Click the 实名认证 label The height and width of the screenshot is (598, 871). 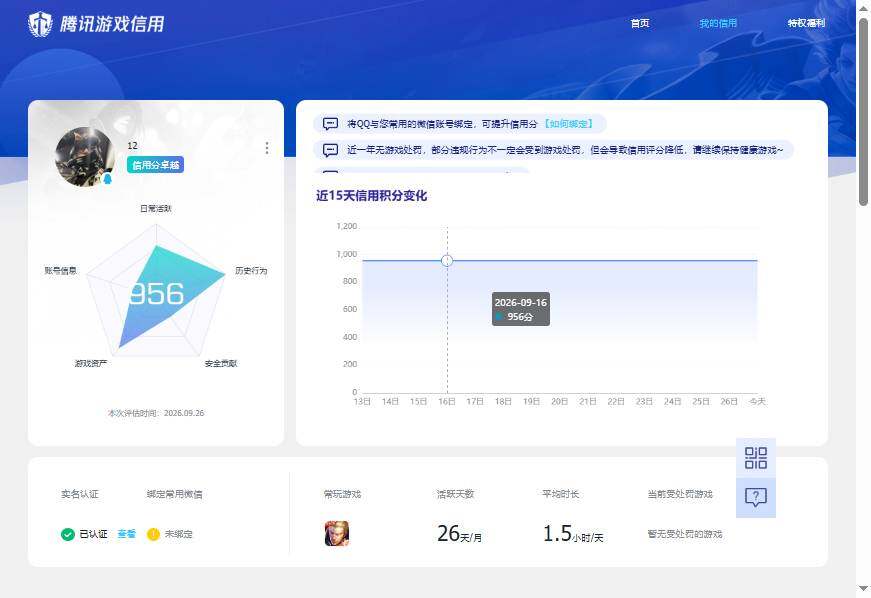tap(80, 494)
